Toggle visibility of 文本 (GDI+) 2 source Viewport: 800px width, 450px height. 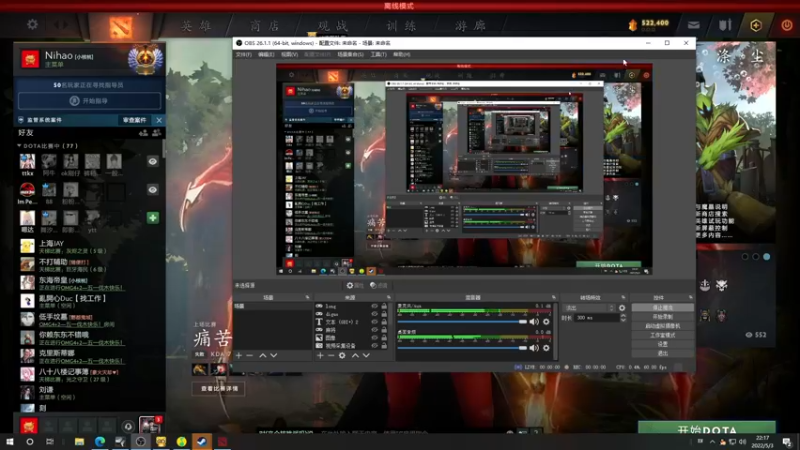tap(374, 322)
